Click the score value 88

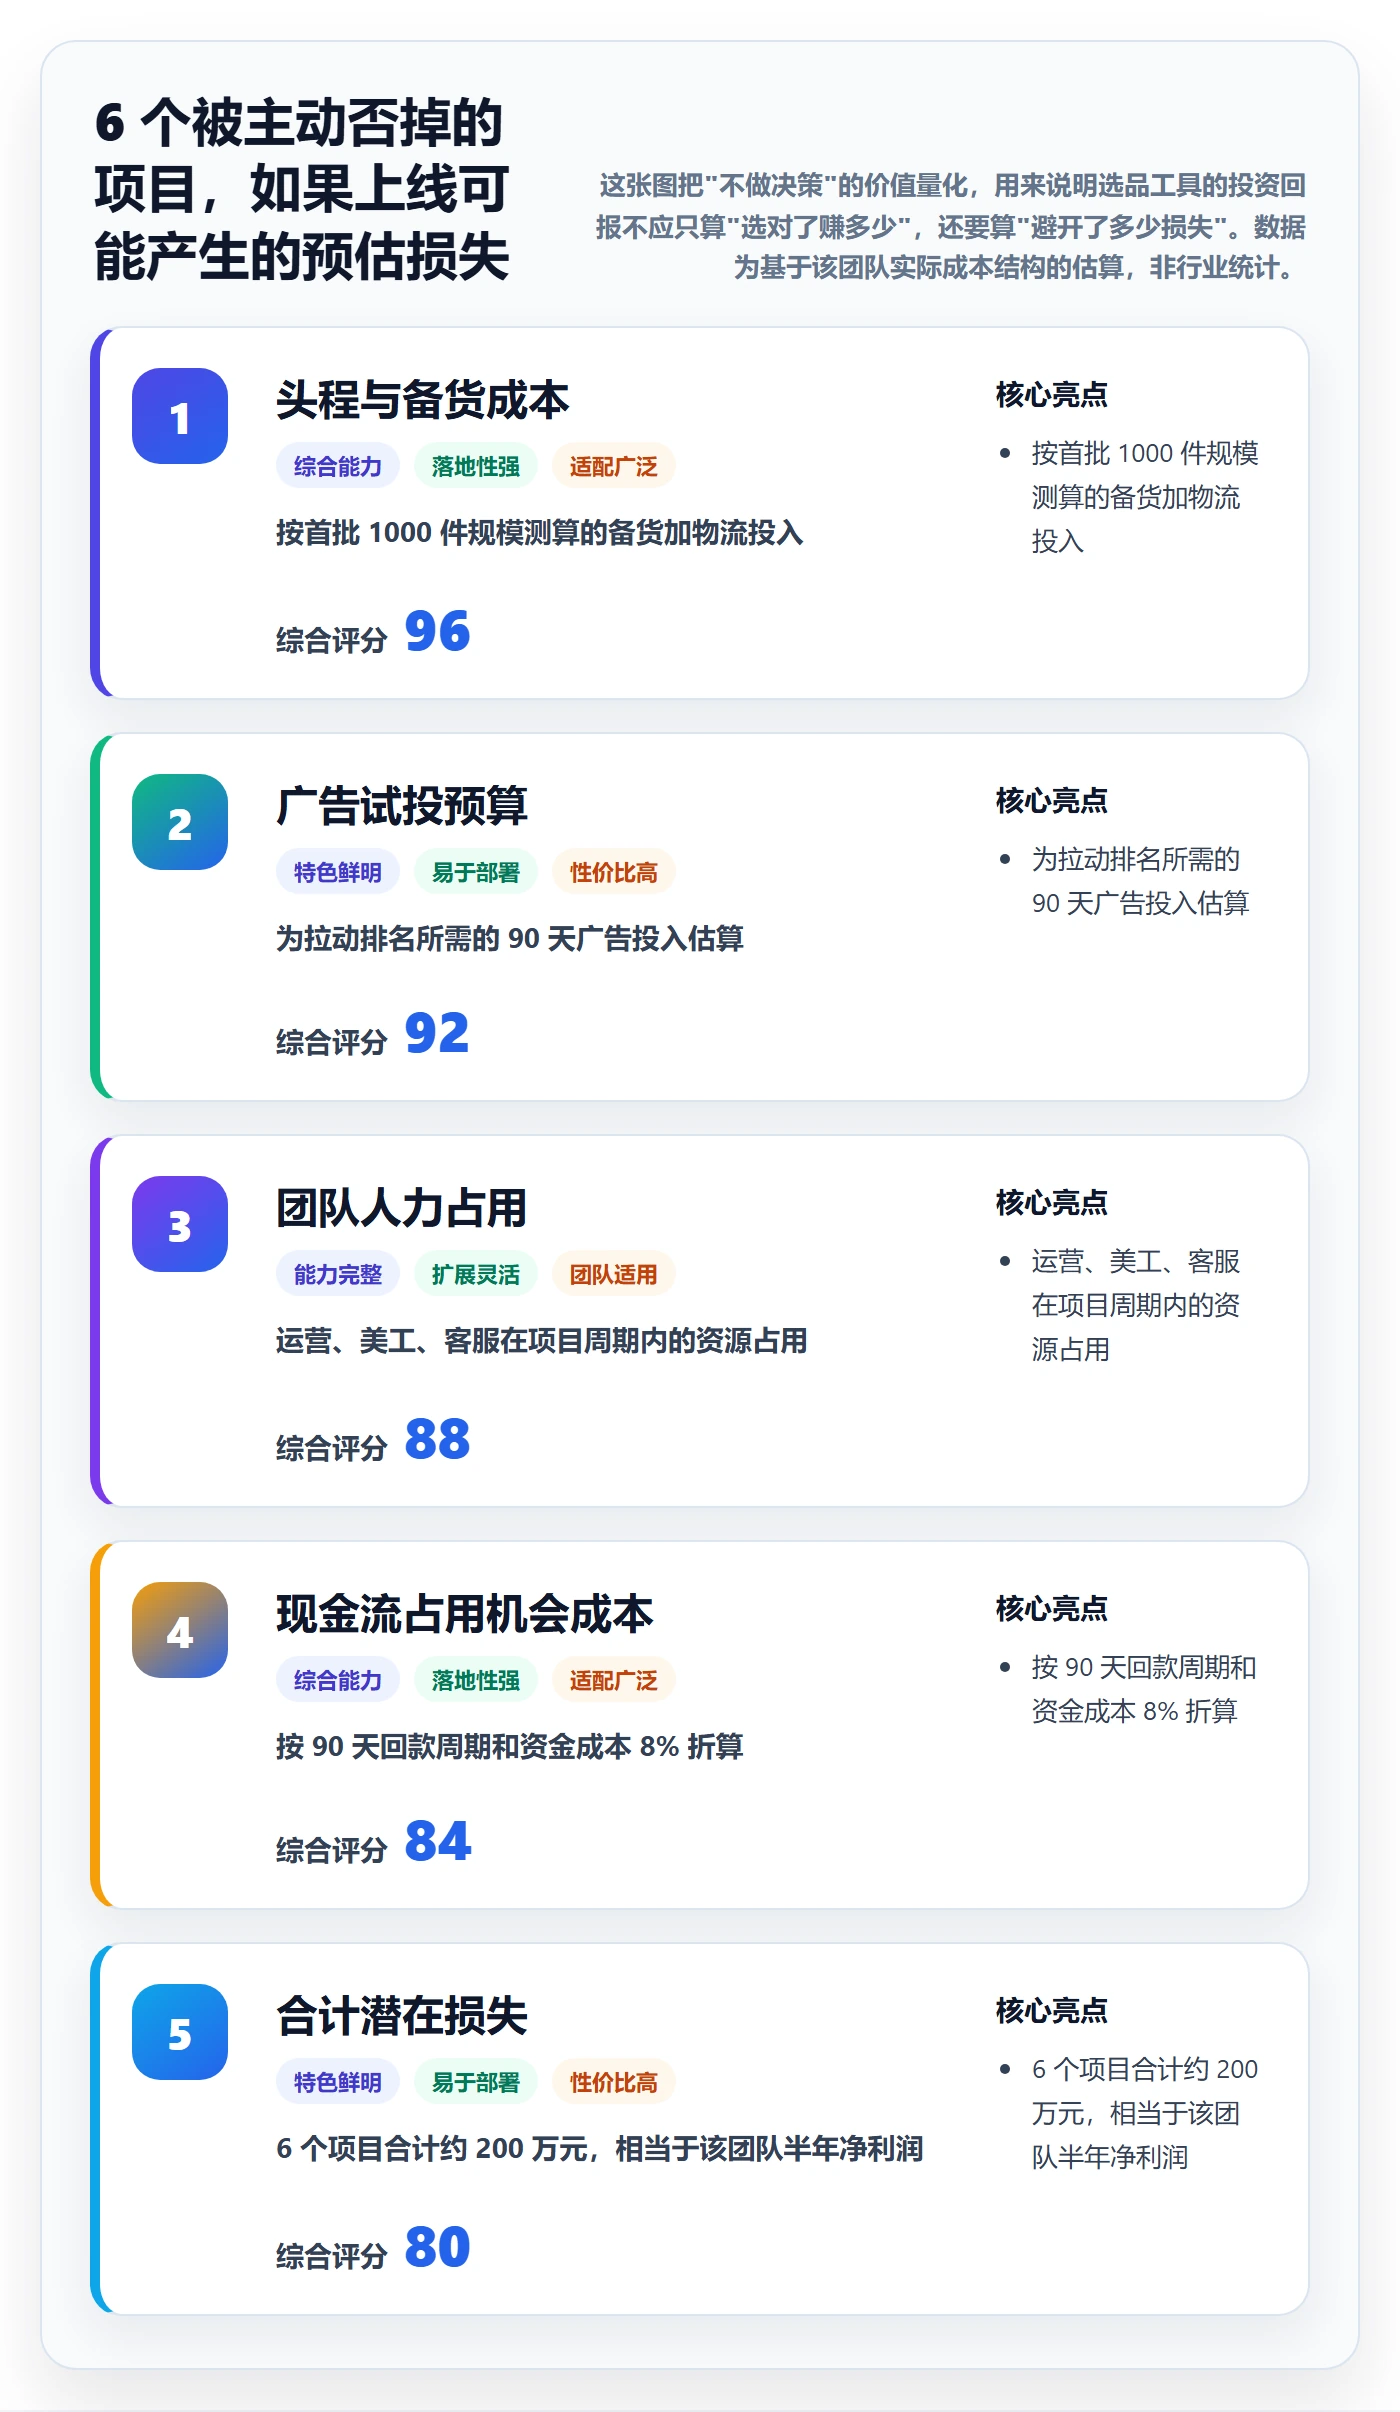pyautogui.click(x=437, y=1439)
